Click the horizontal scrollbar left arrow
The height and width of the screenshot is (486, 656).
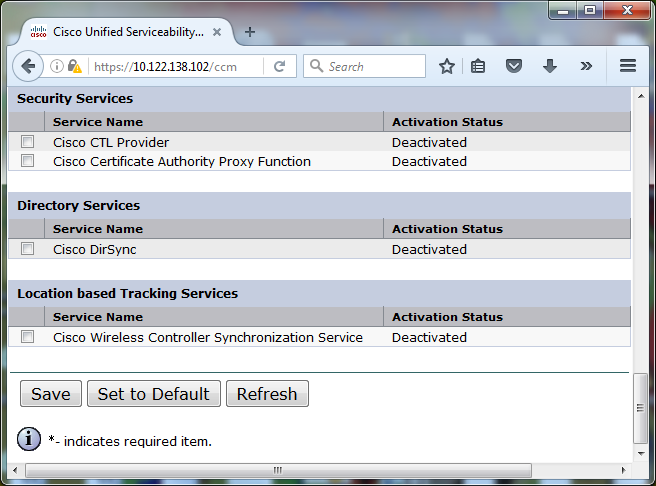pos(15,470)
